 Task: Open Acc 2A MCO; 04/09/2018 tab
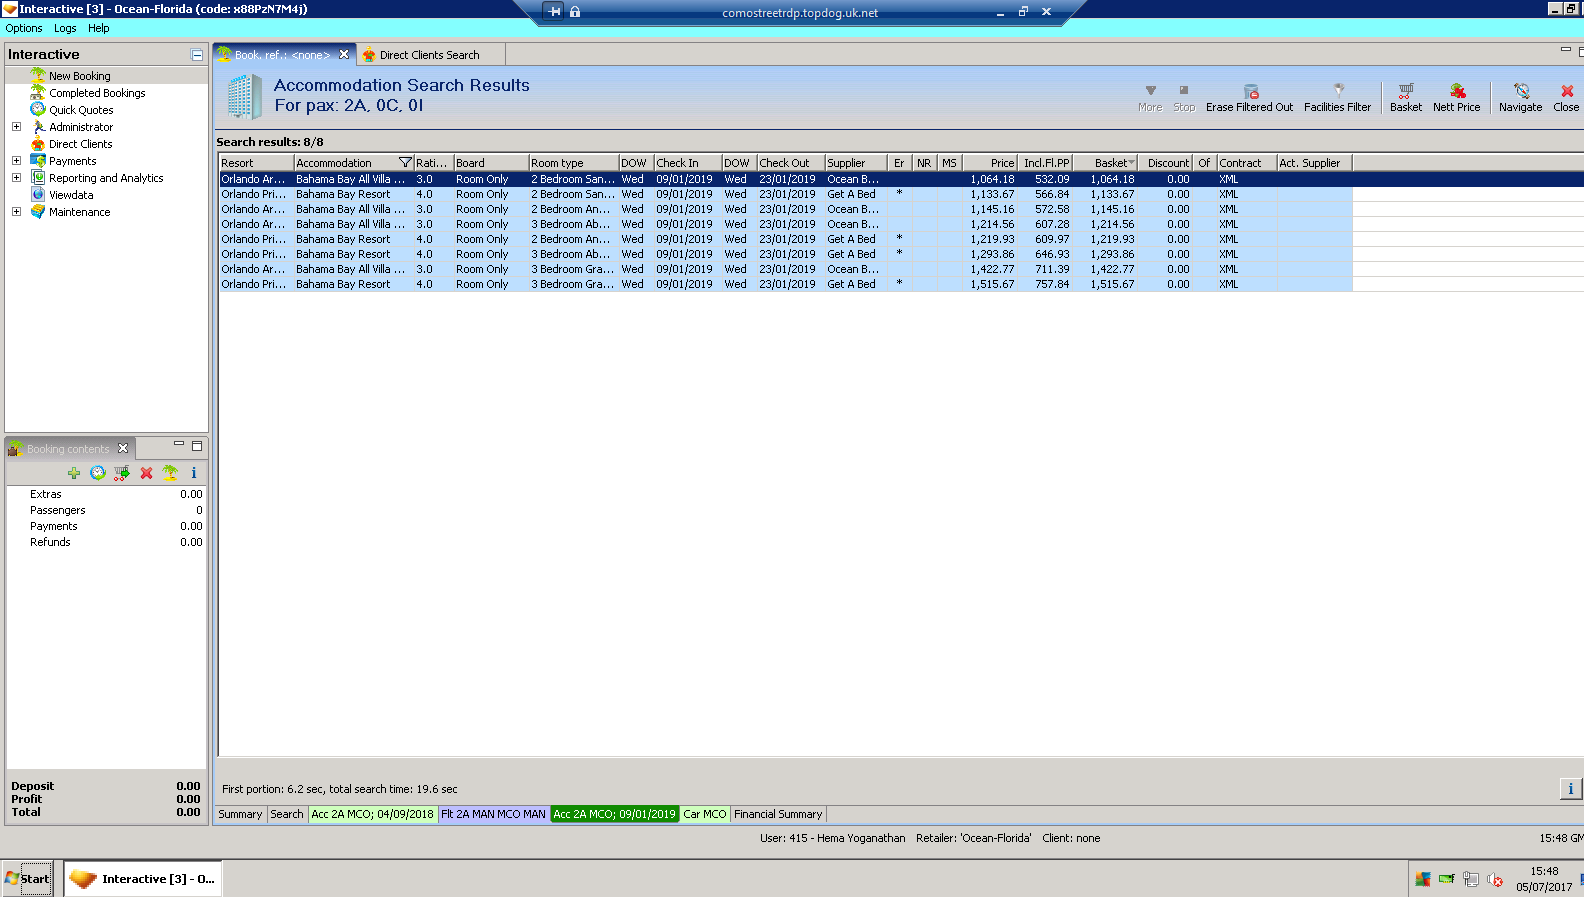click(372, 814)
